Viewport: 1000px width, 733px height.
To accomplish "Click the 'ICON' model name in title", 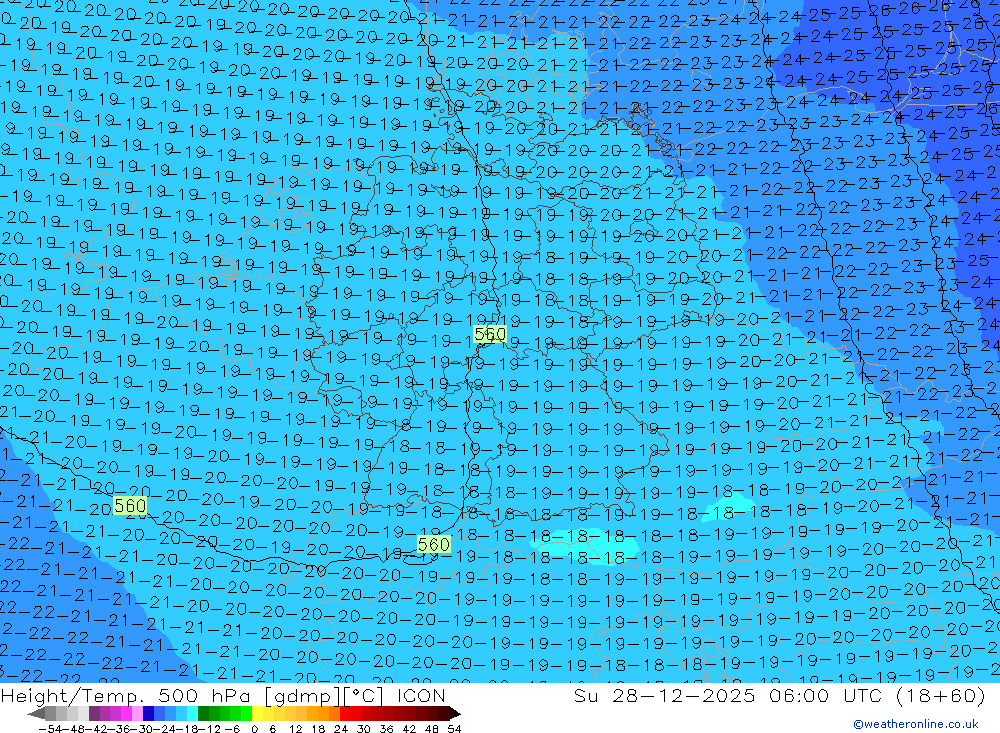I will 421,695.
